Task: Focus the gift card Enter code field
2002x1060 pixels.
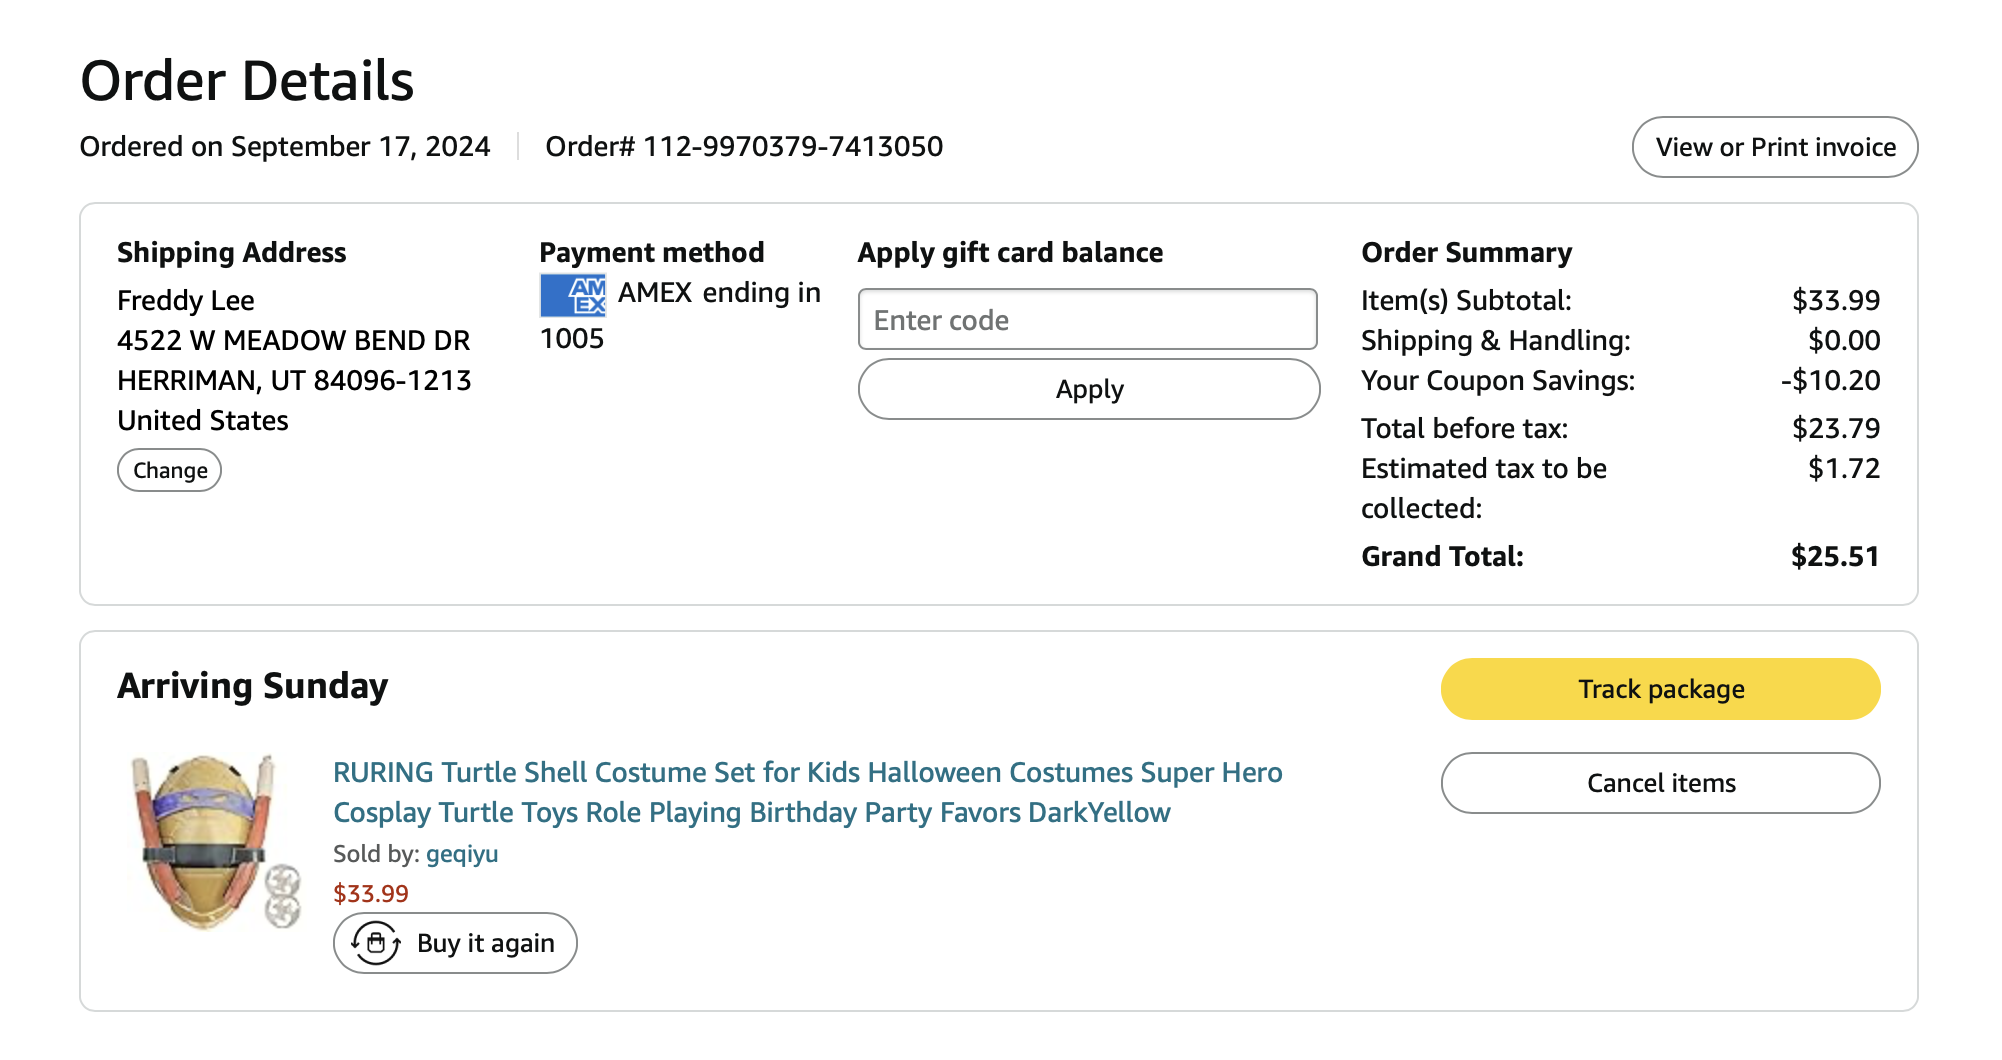Action: click(1088, 320)
